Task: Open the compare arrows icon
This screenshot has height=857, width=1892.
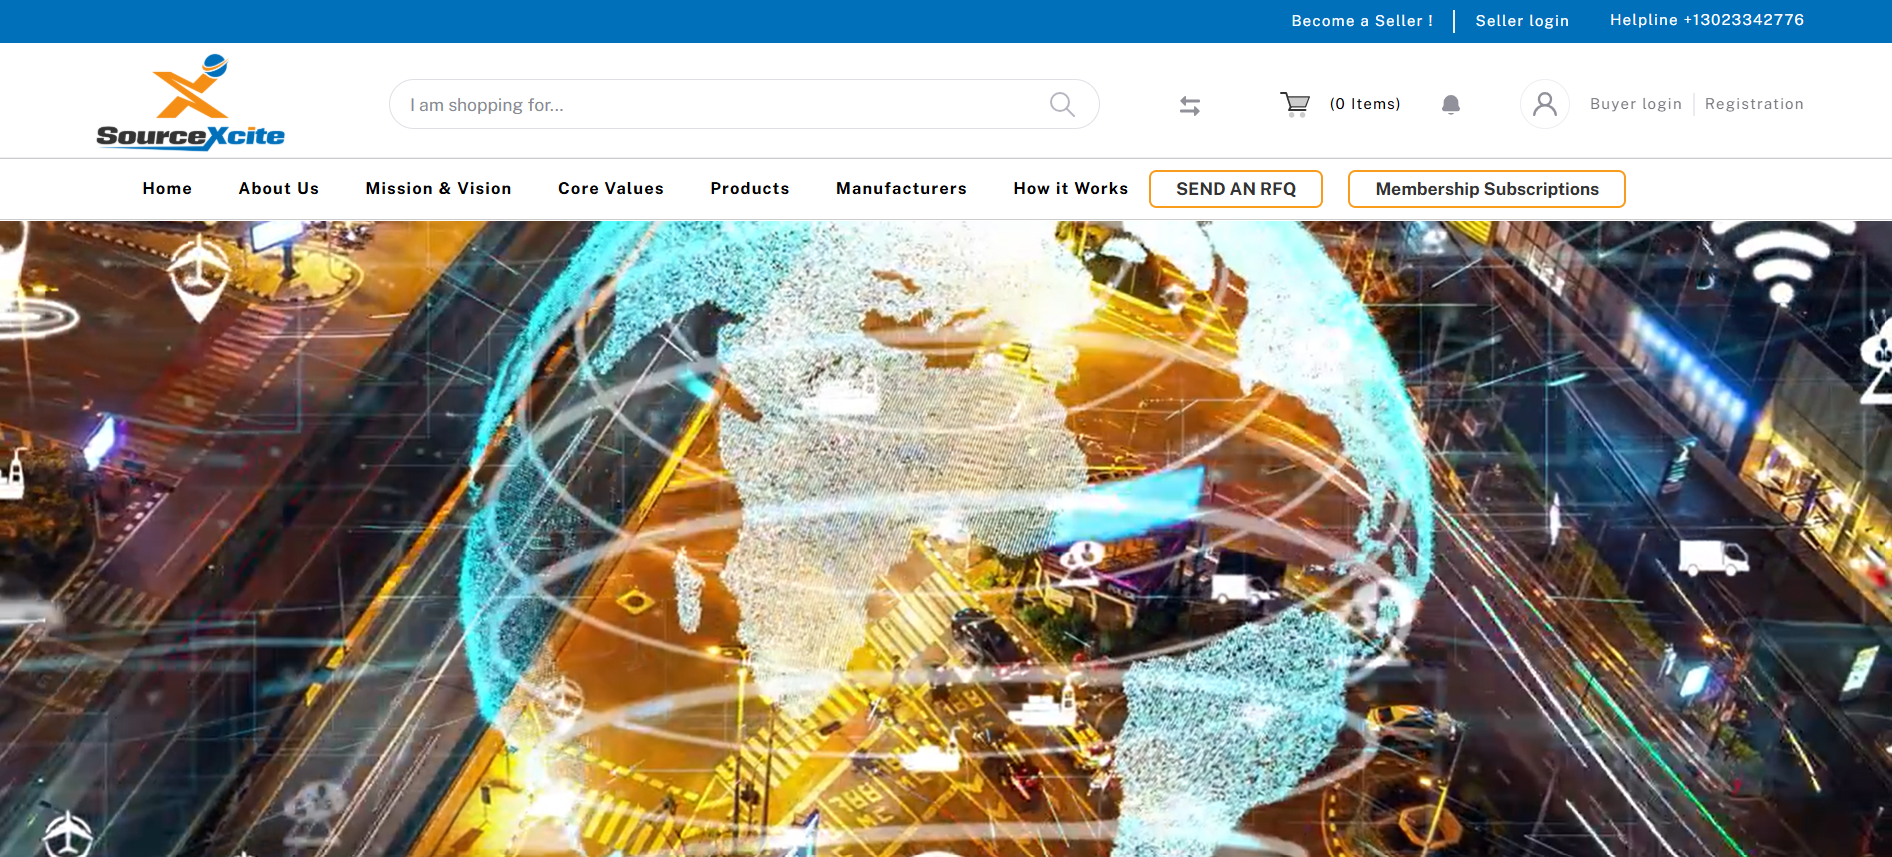Action: (x=1190, y=105)
